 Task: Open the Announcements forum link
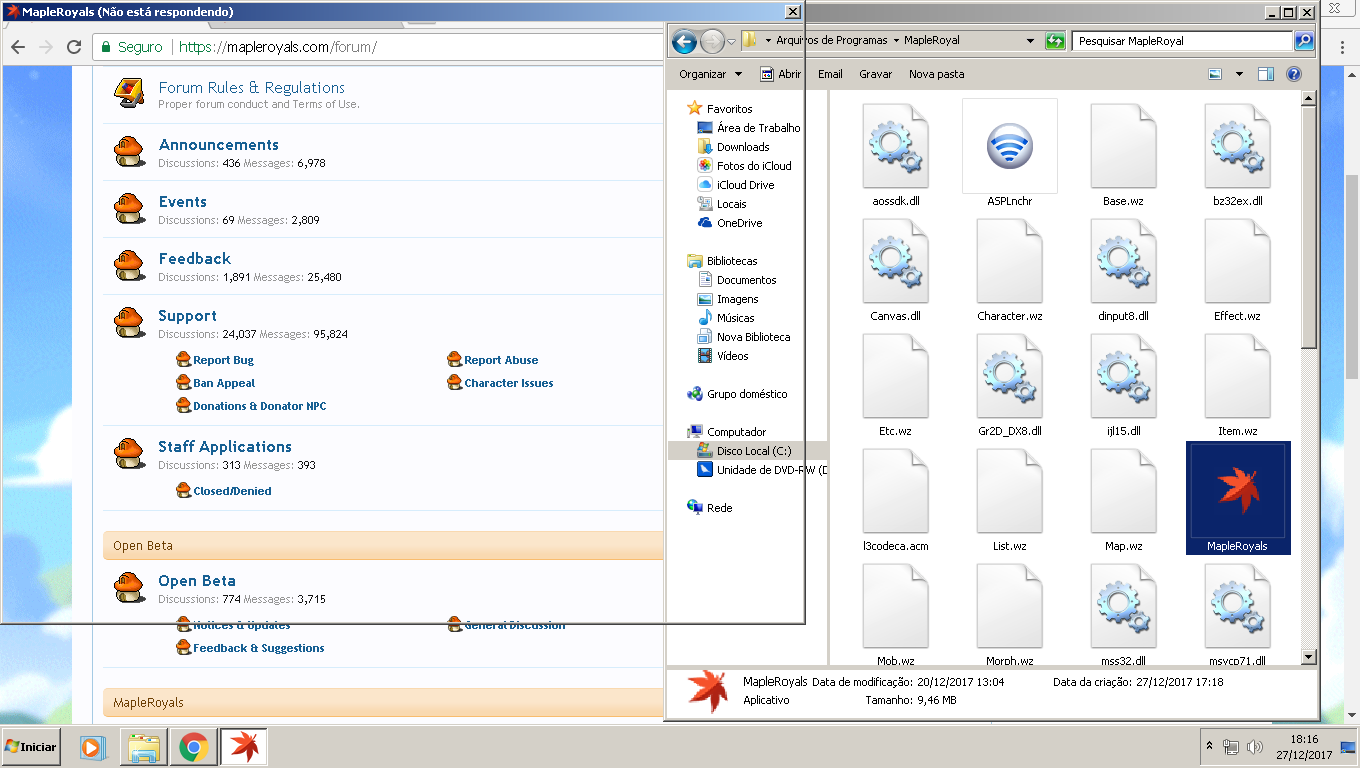point(218,145)
